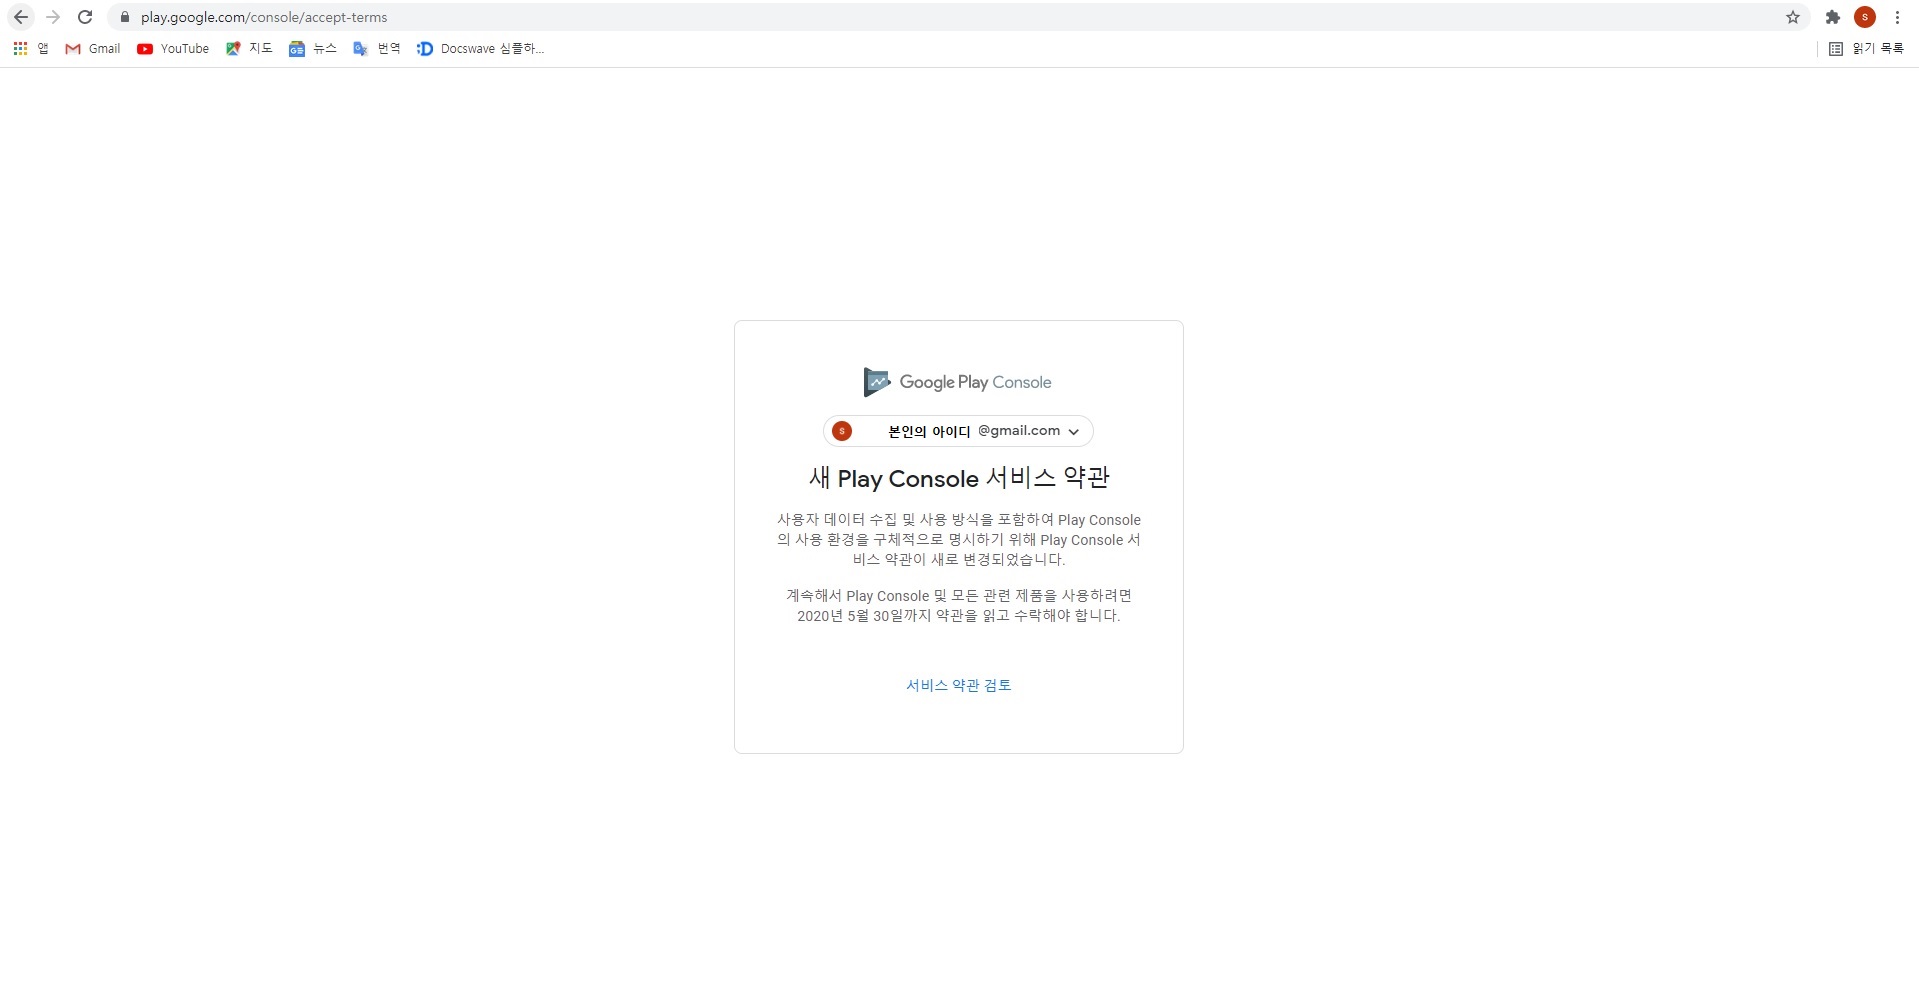Screen dimensions: 1919x1003
Task: Click the text '비스 약관이 새로 변경되었습니다.'
Action: (x=959, y=560)
